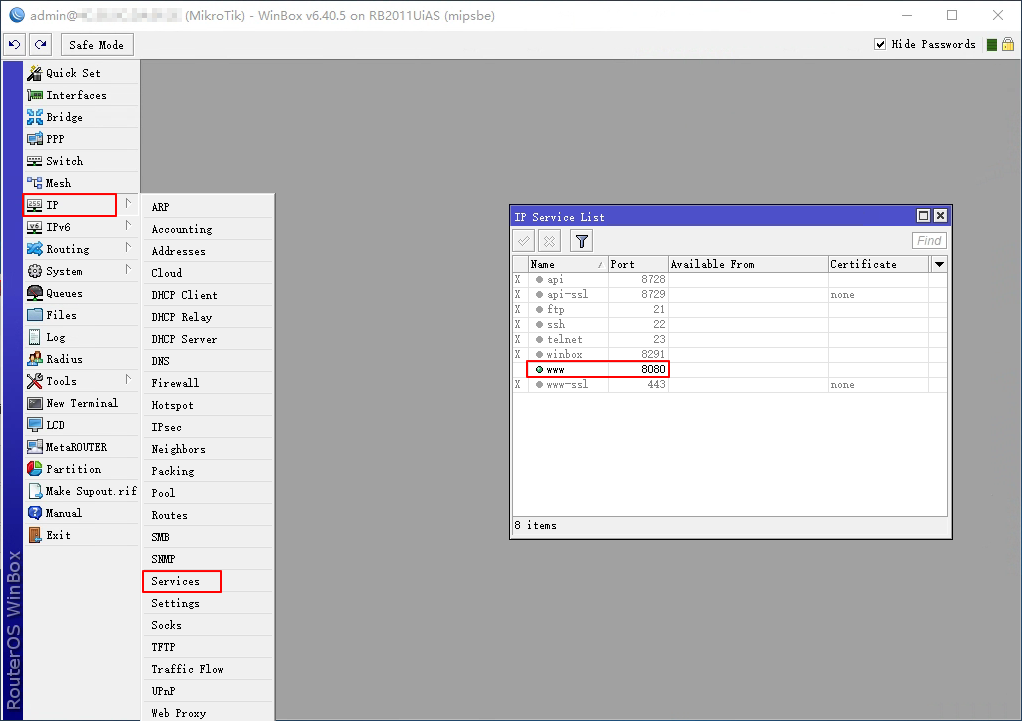Click the PPP icon in sidebar
This screenshot has width=1022, height=721.
35,139
